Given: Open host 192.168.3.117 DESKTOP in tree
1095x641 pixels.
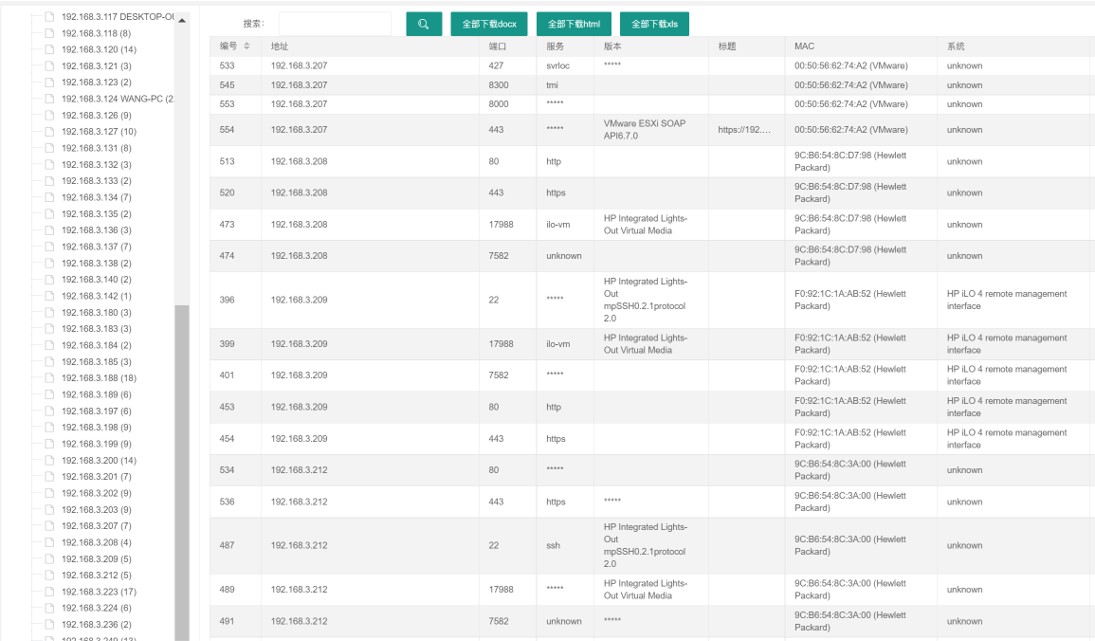Looking at the screenshot, I should pyautogui.click(x=117, y=17).
